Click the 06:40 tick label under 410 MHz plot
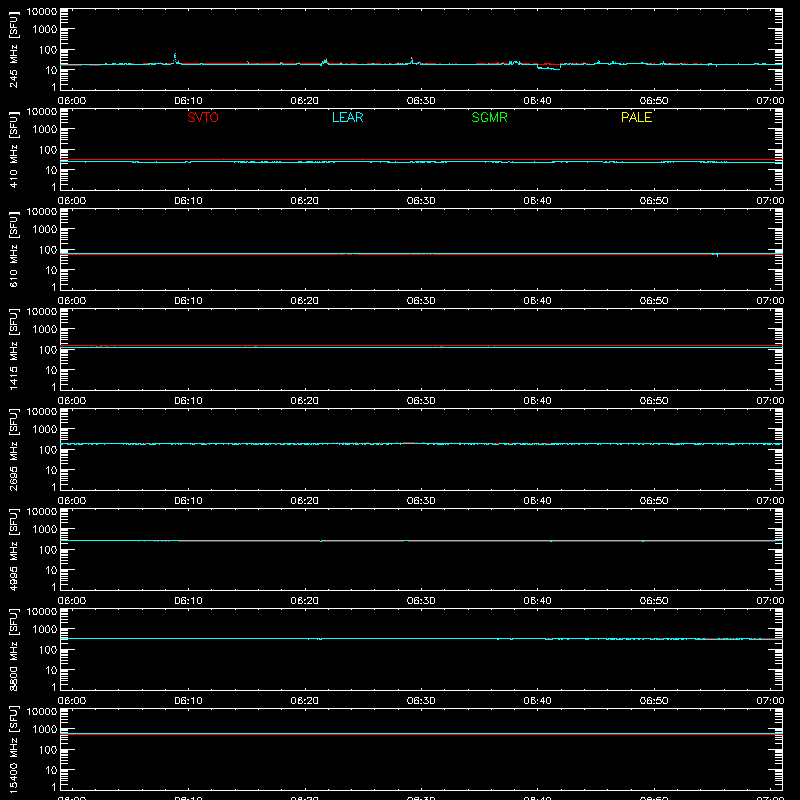The image size is (800, 800). [x=537, y=201]
